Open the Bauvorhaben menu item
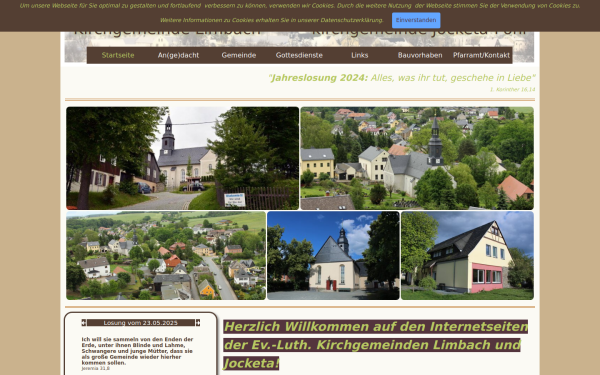This screenshot has height=375, width=600. pyautogui.click(x=420, y=55)
